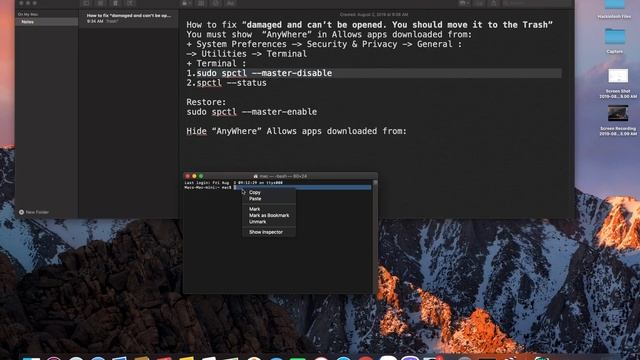Click the "Hide AnyWhere Allows apps" line
Viewport: 640px width, 360px height.
pos(297,131)
